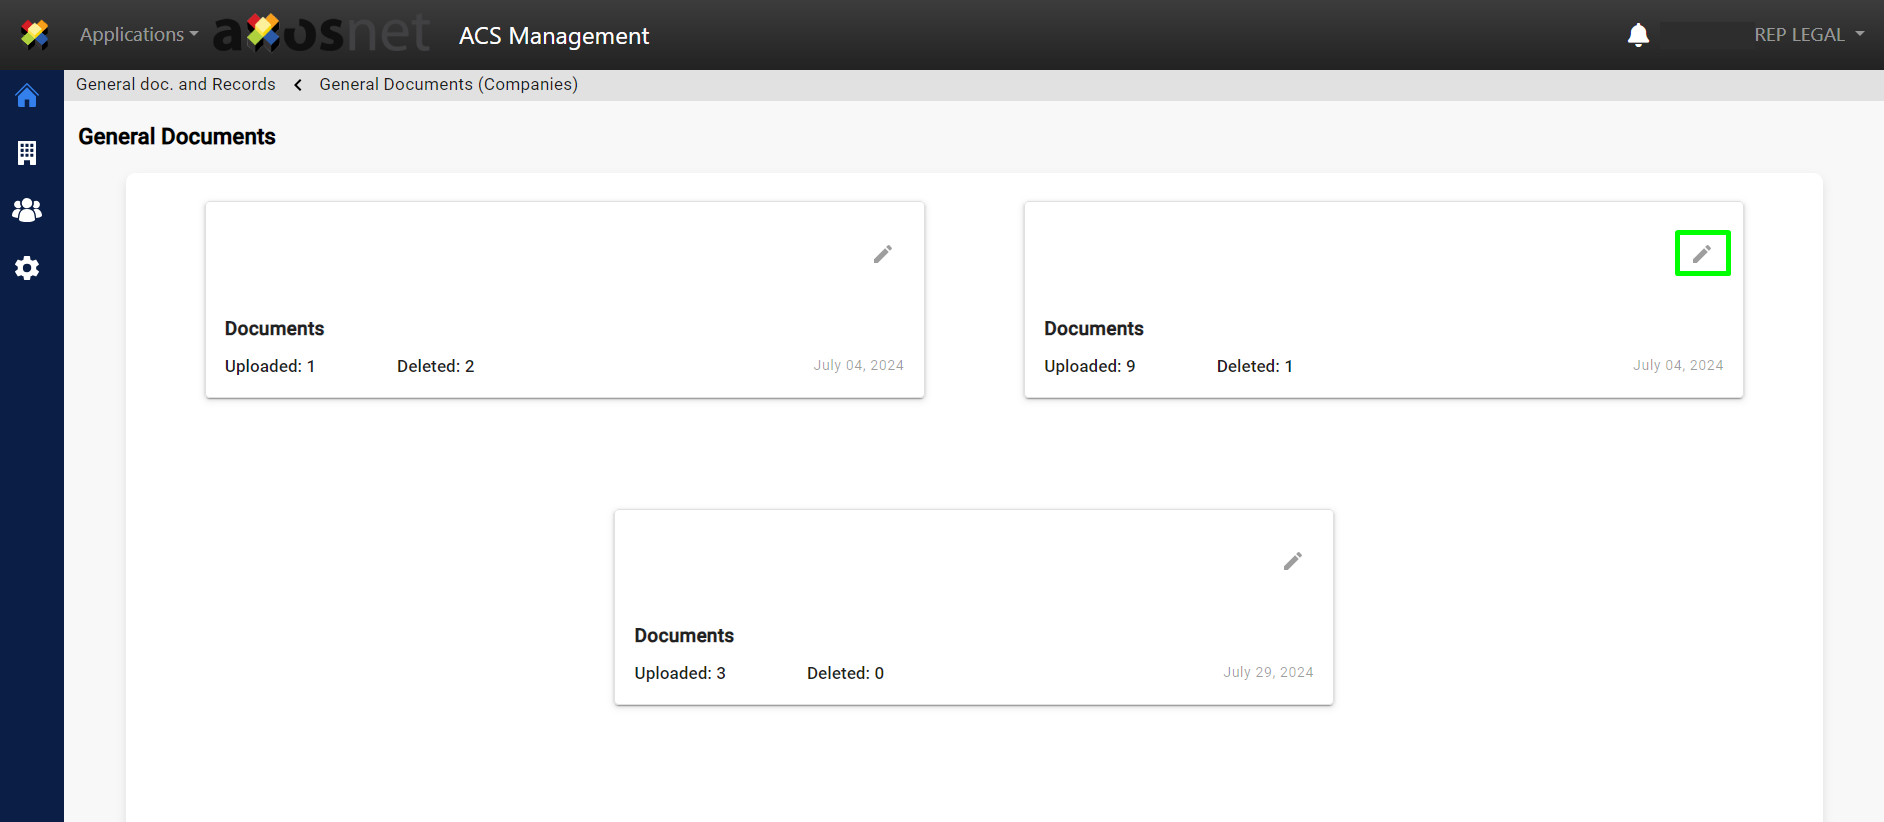
Task: Edit the card with Uploaded: 1
Action: point(882,254)
